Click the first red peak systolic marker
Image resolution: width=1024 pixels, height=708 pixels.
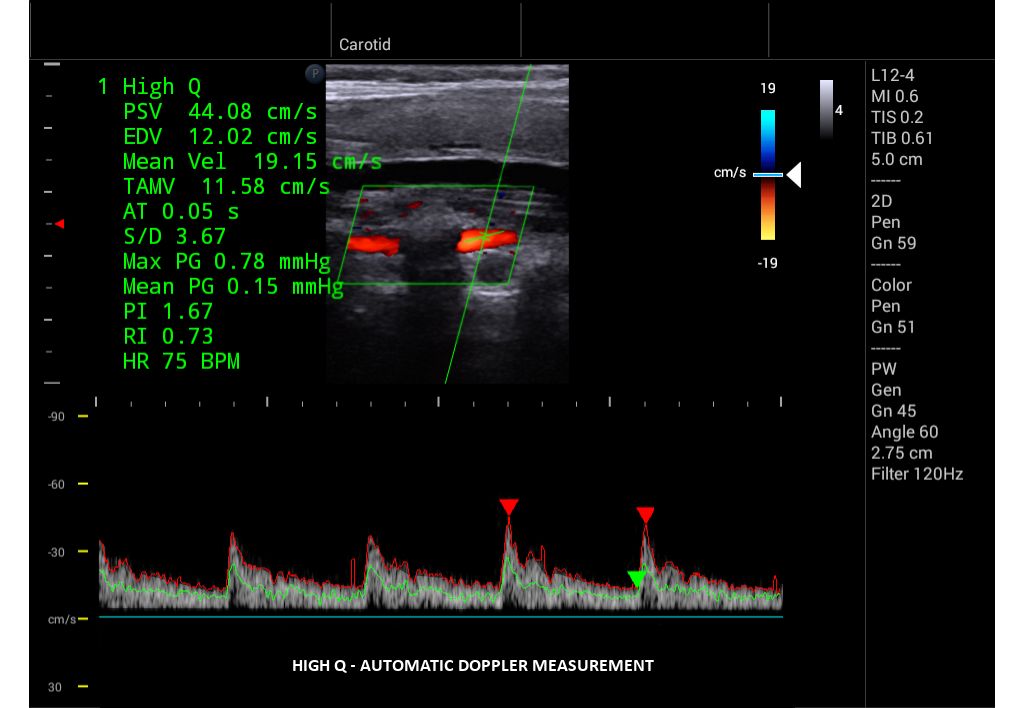click(x=509, y=508)
